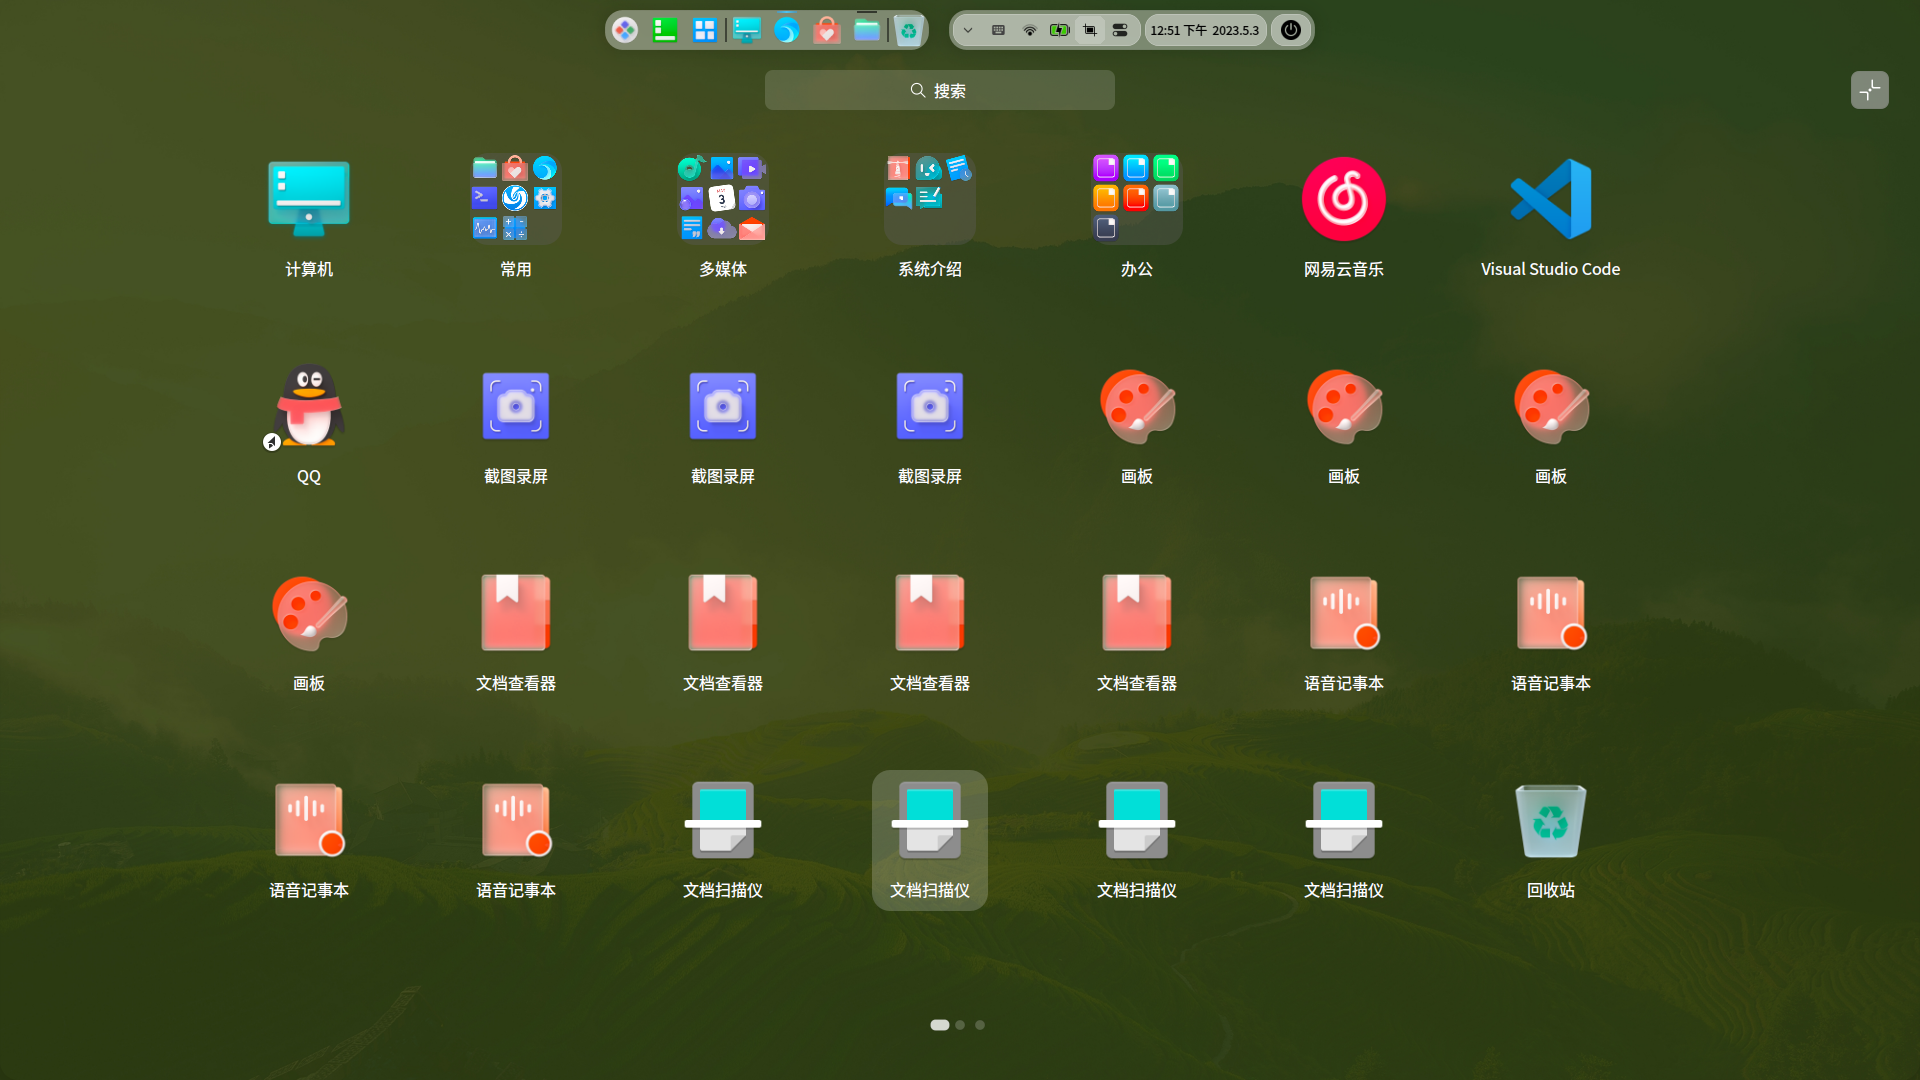Start the 语音记事本 voice notepad

[1343, 612]
